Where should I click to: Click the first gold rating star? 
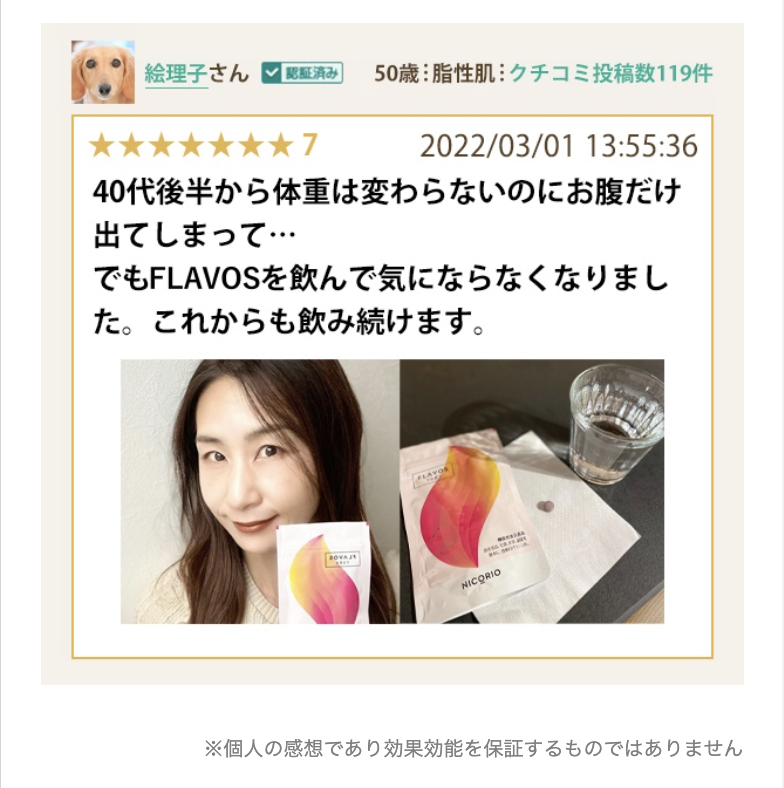[102, 145]
